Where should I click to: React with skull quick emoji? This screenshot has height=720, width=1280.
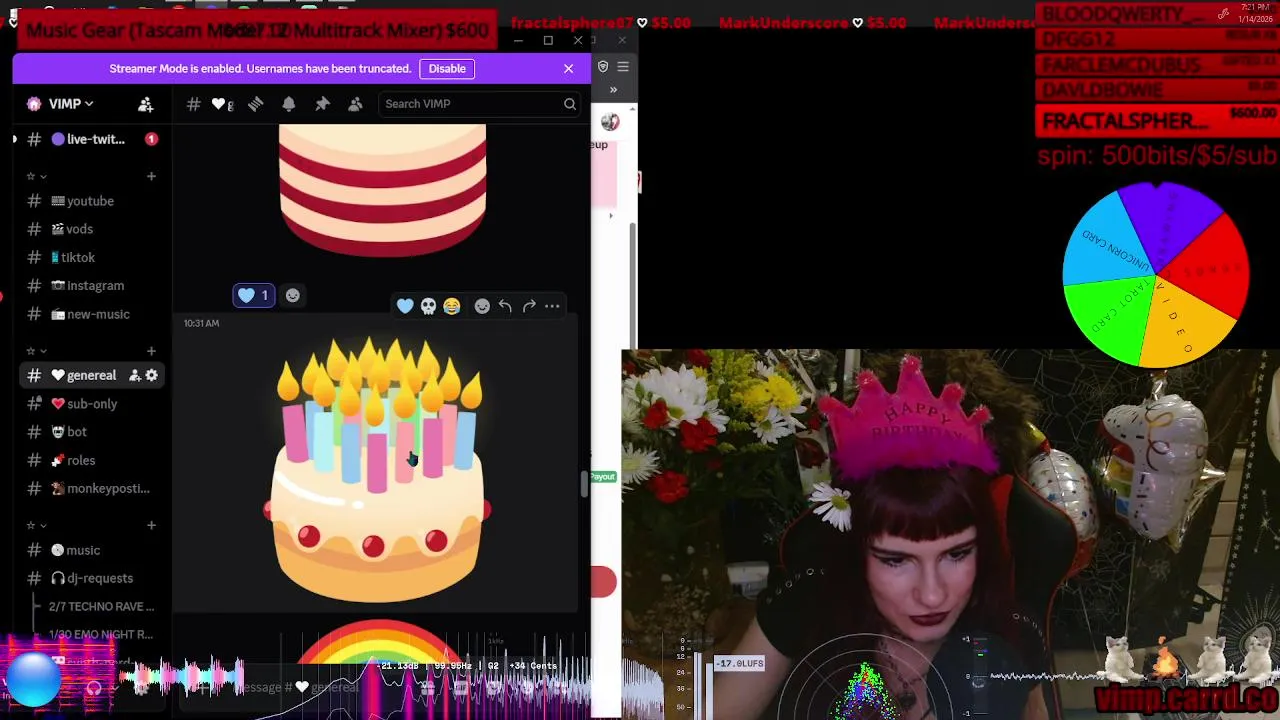coord(428,306)
